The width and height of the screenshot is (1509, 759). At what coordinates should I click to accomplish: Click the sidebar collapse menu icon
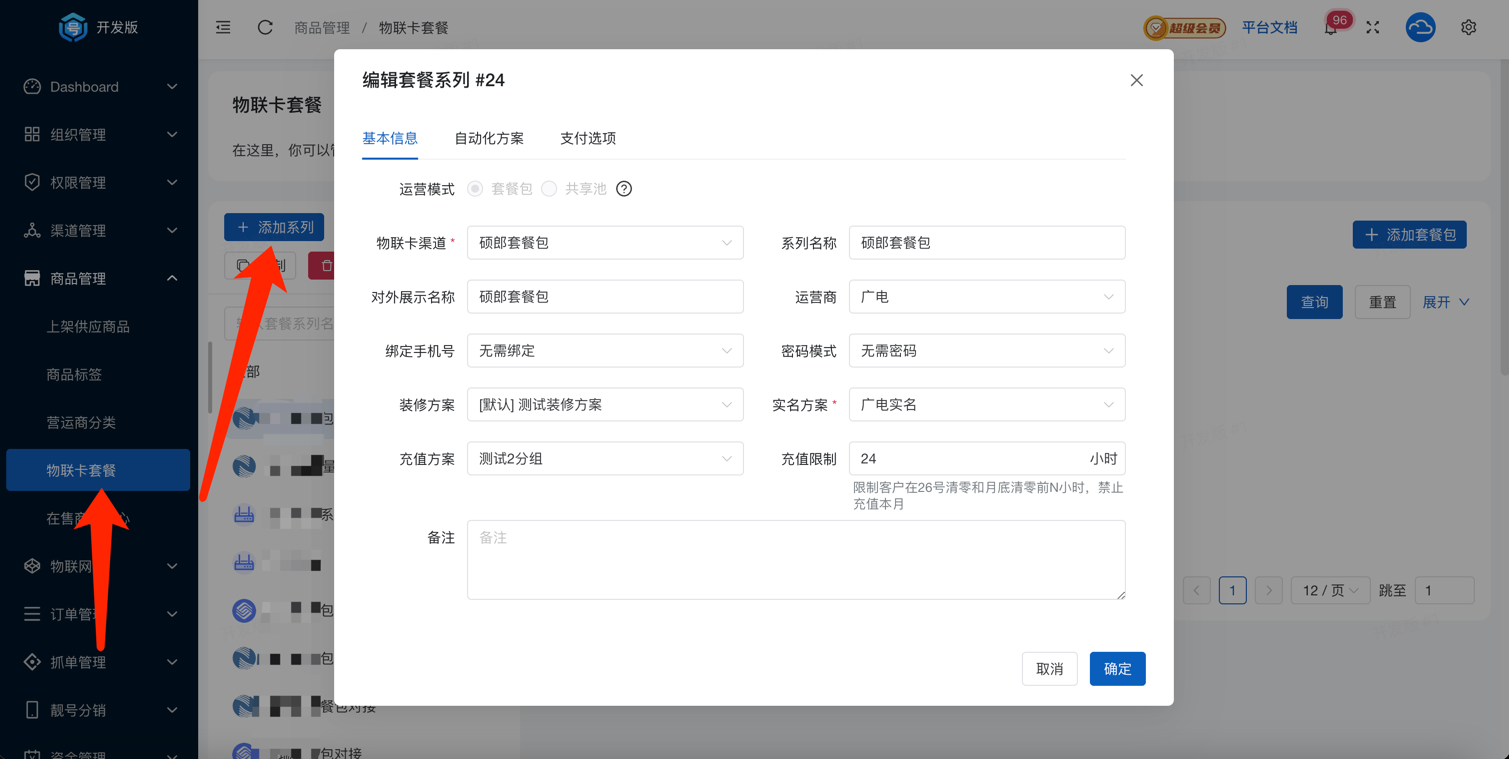223,28
